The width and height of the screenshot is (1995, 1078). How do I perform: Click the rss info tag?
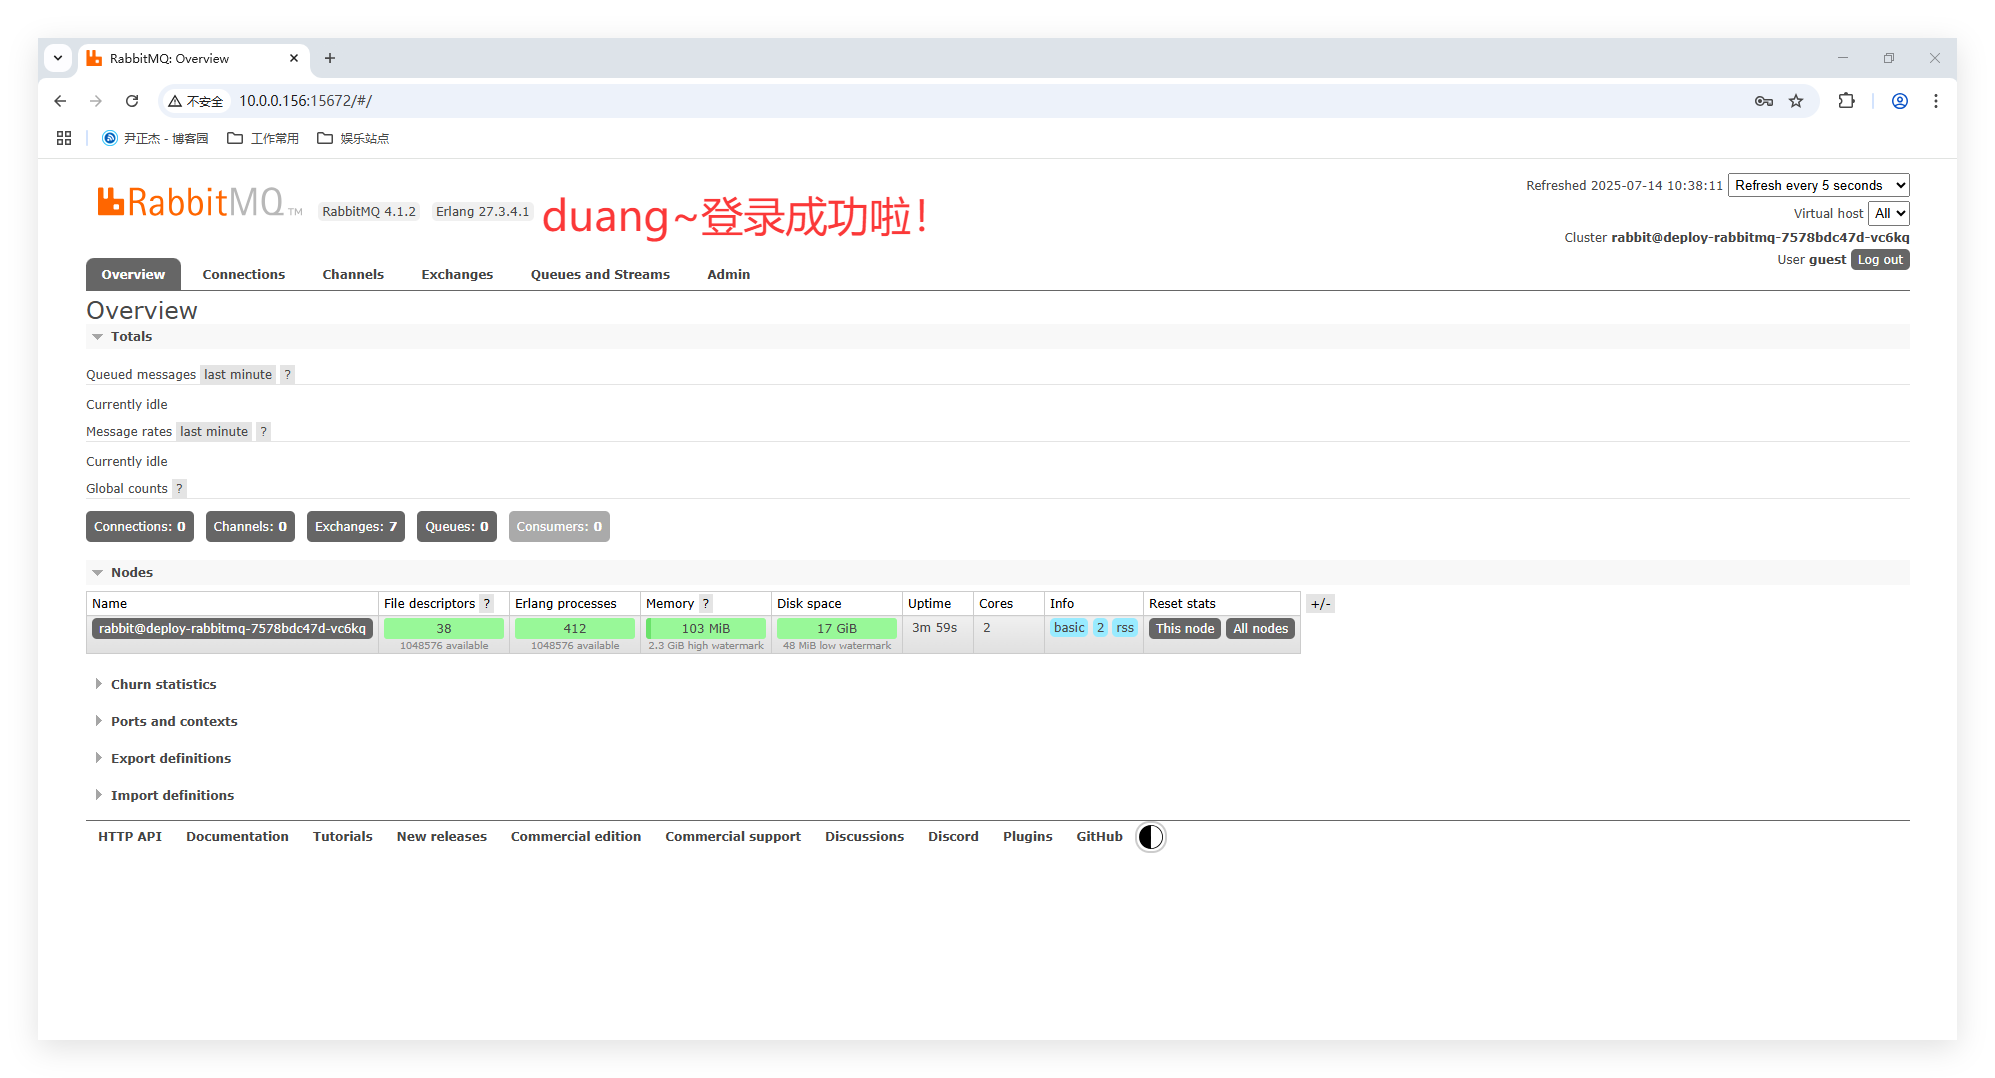[x=1125, y=628]
